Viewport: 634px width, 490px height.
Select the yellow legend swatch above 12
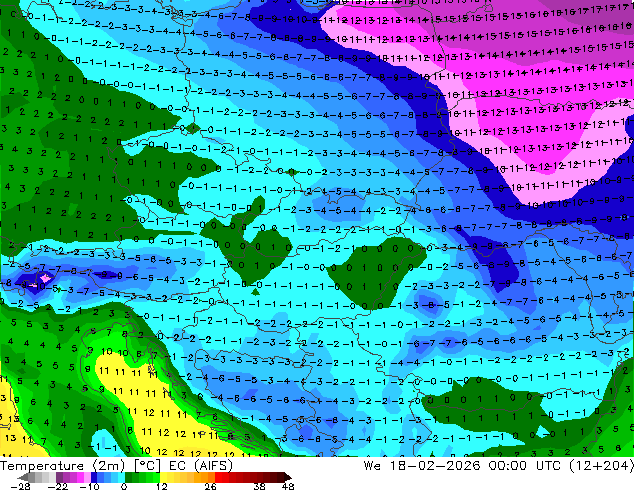(163, 477)
